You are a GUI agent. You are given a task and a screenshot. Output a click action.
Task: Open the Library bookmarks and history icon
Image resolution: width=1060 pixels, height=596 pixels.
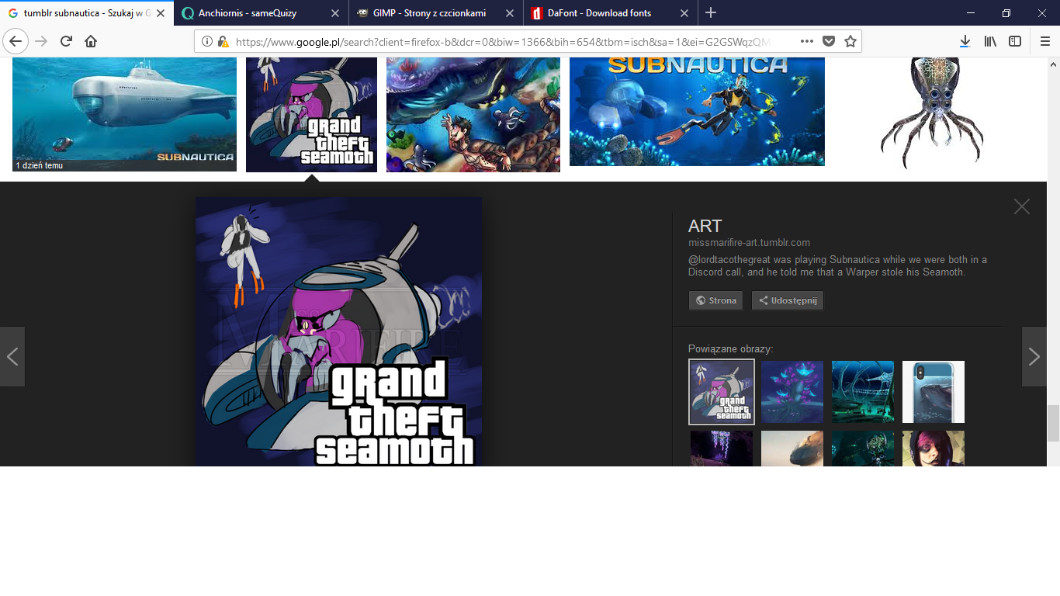point(990,41)
